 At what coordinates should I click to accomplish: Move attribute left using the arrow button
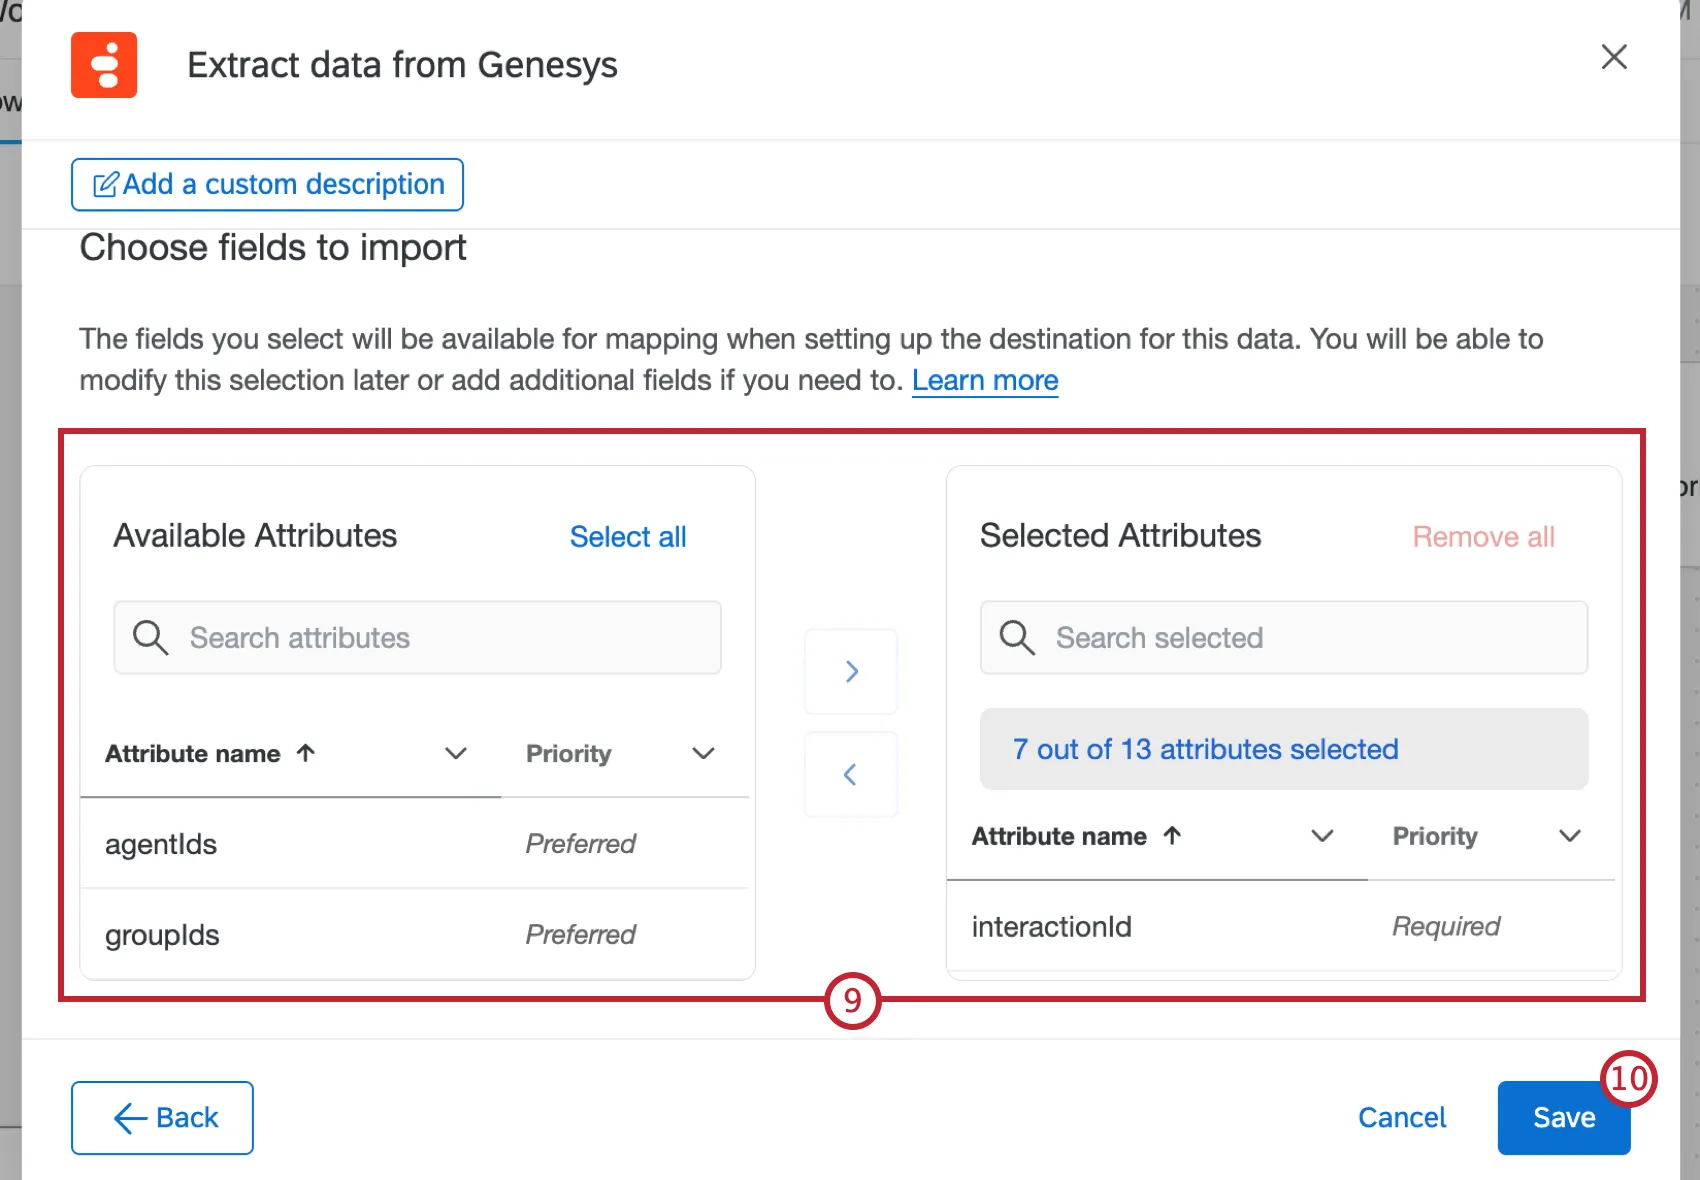pyautogui.click(x=850, y=774)
